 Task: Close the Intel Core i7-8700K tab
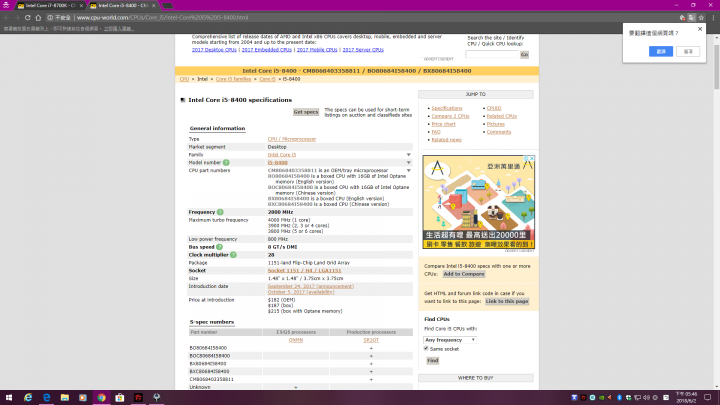point(81,6)
